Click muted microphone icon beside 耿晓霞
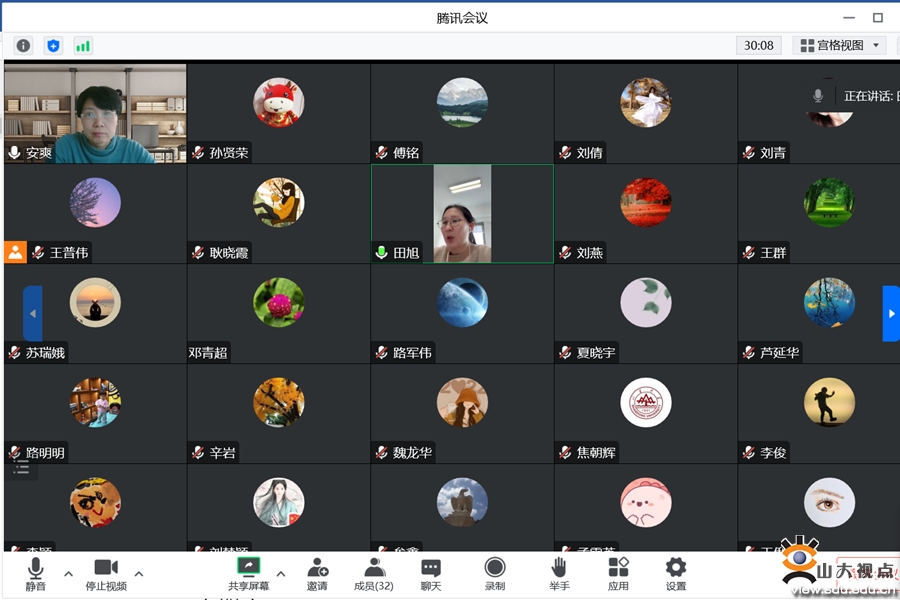The height and width of the screenshot is (600, 900). [198, 252]
